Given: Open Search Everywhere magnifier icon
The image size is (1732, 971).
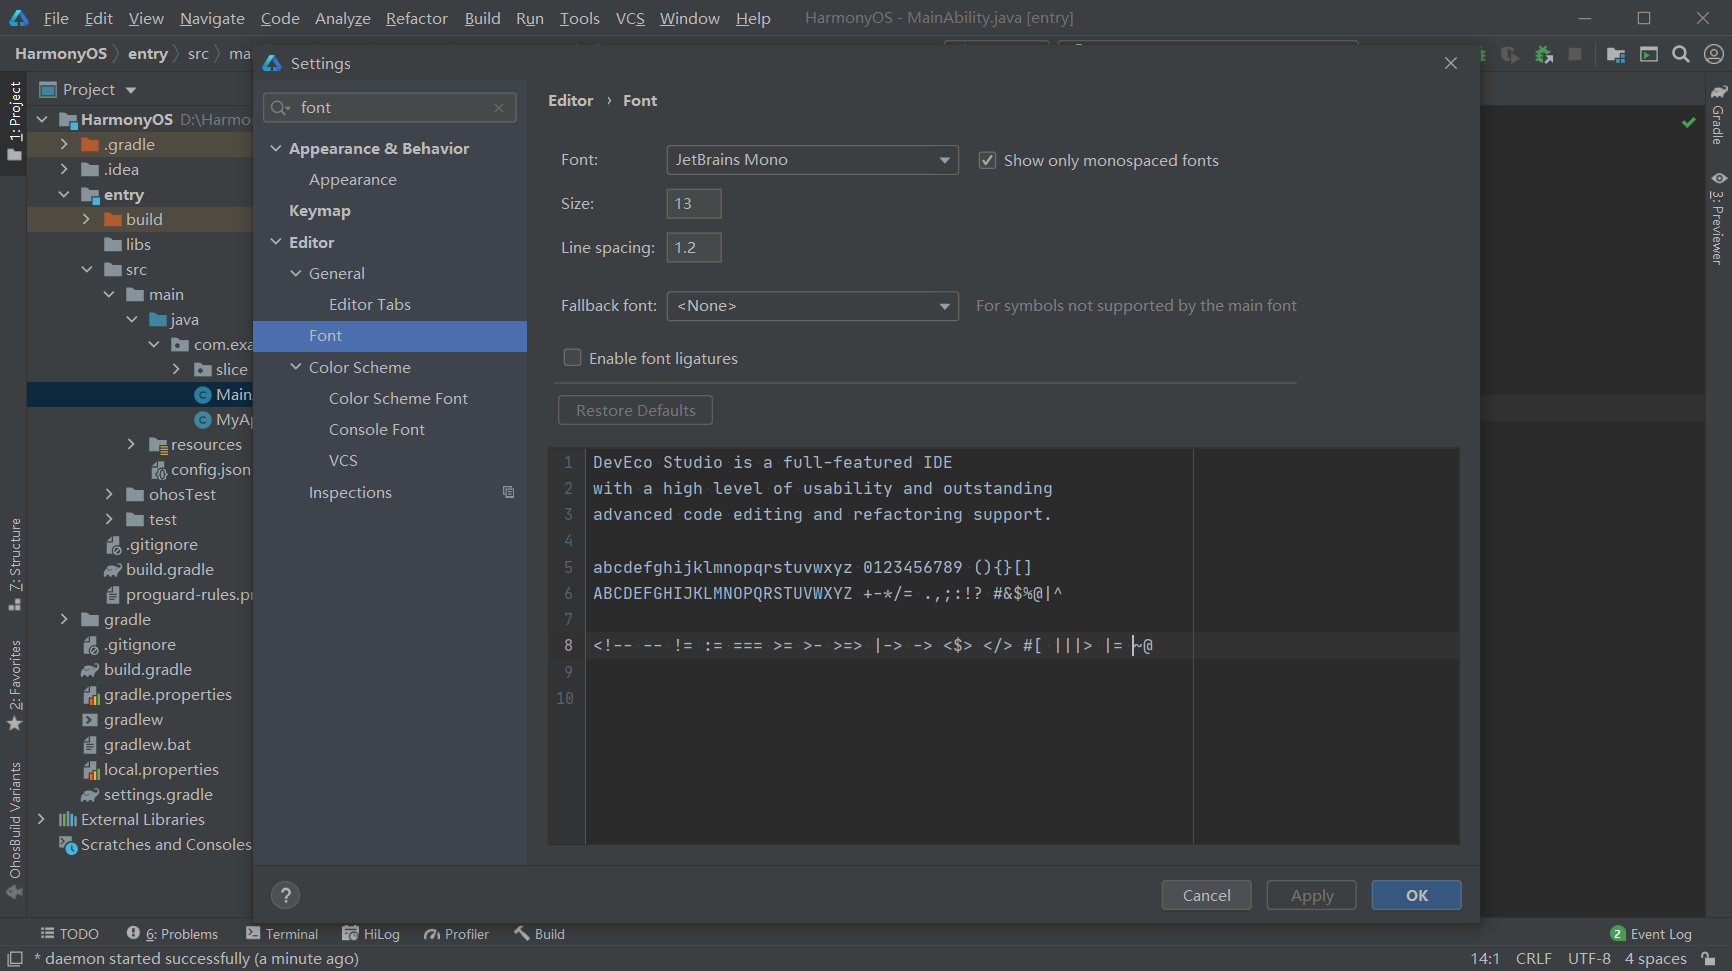Looking at the screenshot, I should point(1681,55).
